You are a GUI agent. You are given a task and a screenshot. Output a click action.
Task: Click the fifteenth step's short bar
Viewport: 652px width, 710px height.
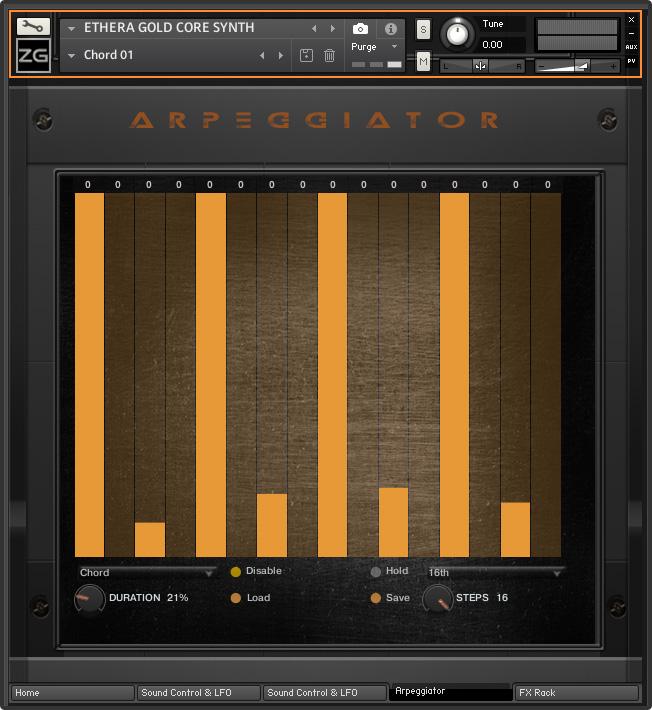pos(515,529)
